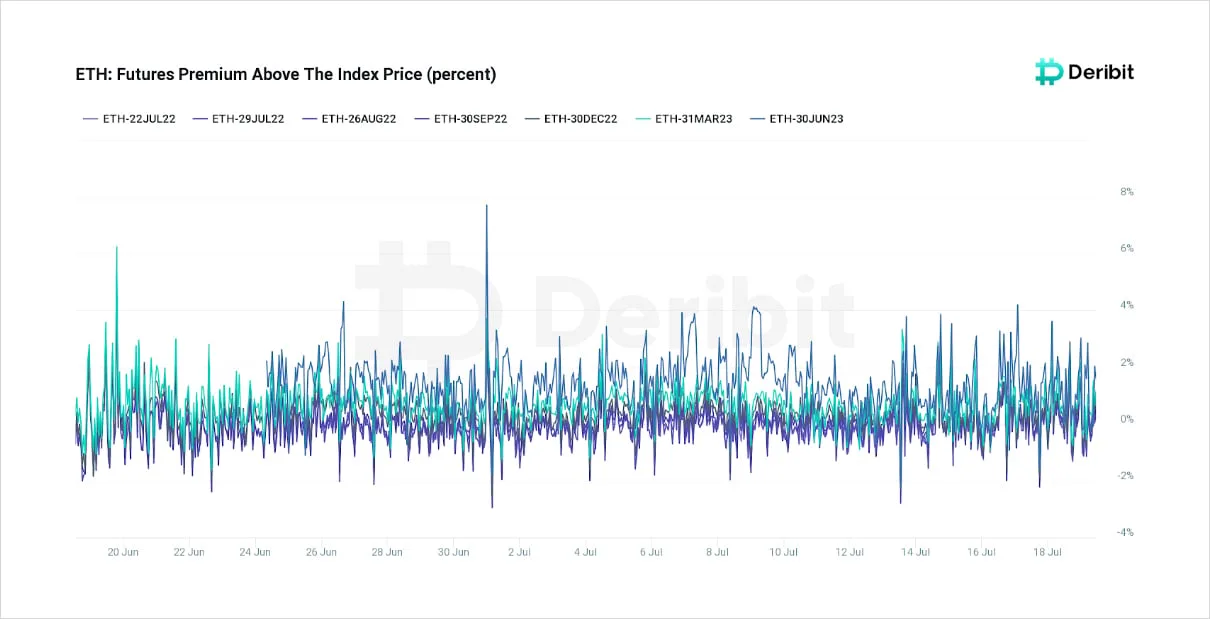Toggle the ETH-31MAR23 legend series
Viewport: 1210px width, 619px height.
684,119
